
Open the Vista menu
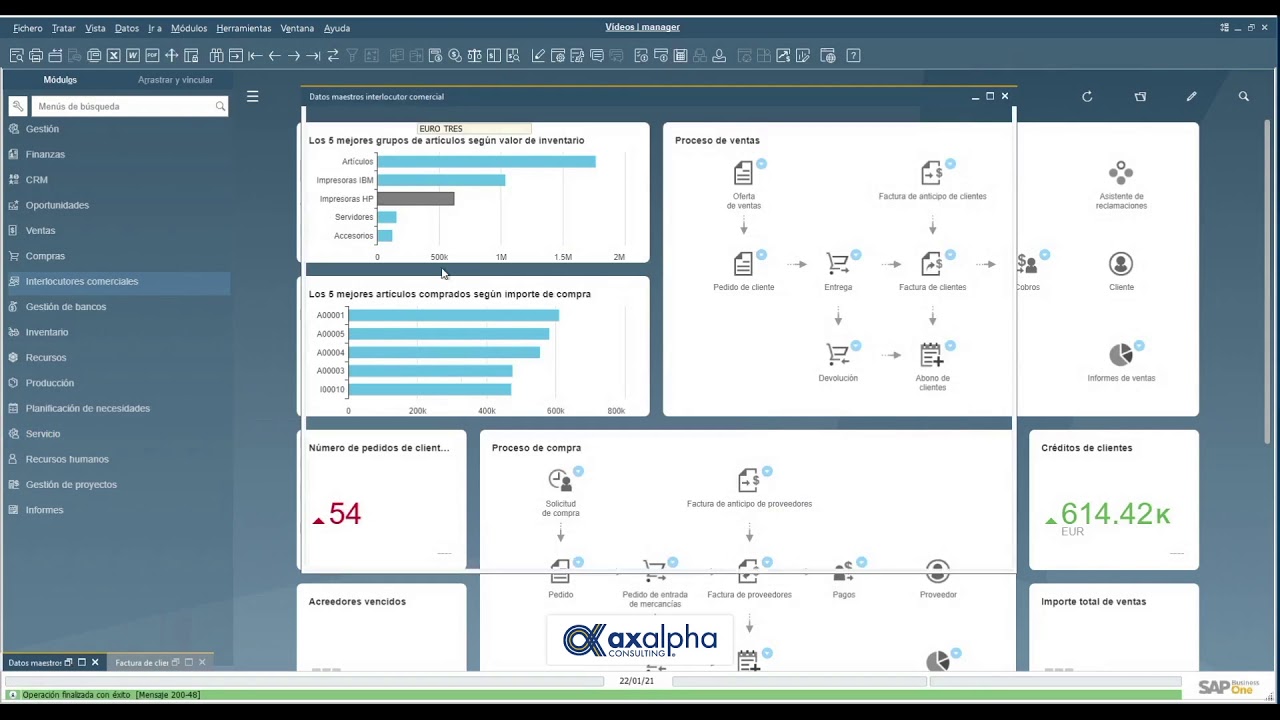pyautogui.click(x=95, y=28)
